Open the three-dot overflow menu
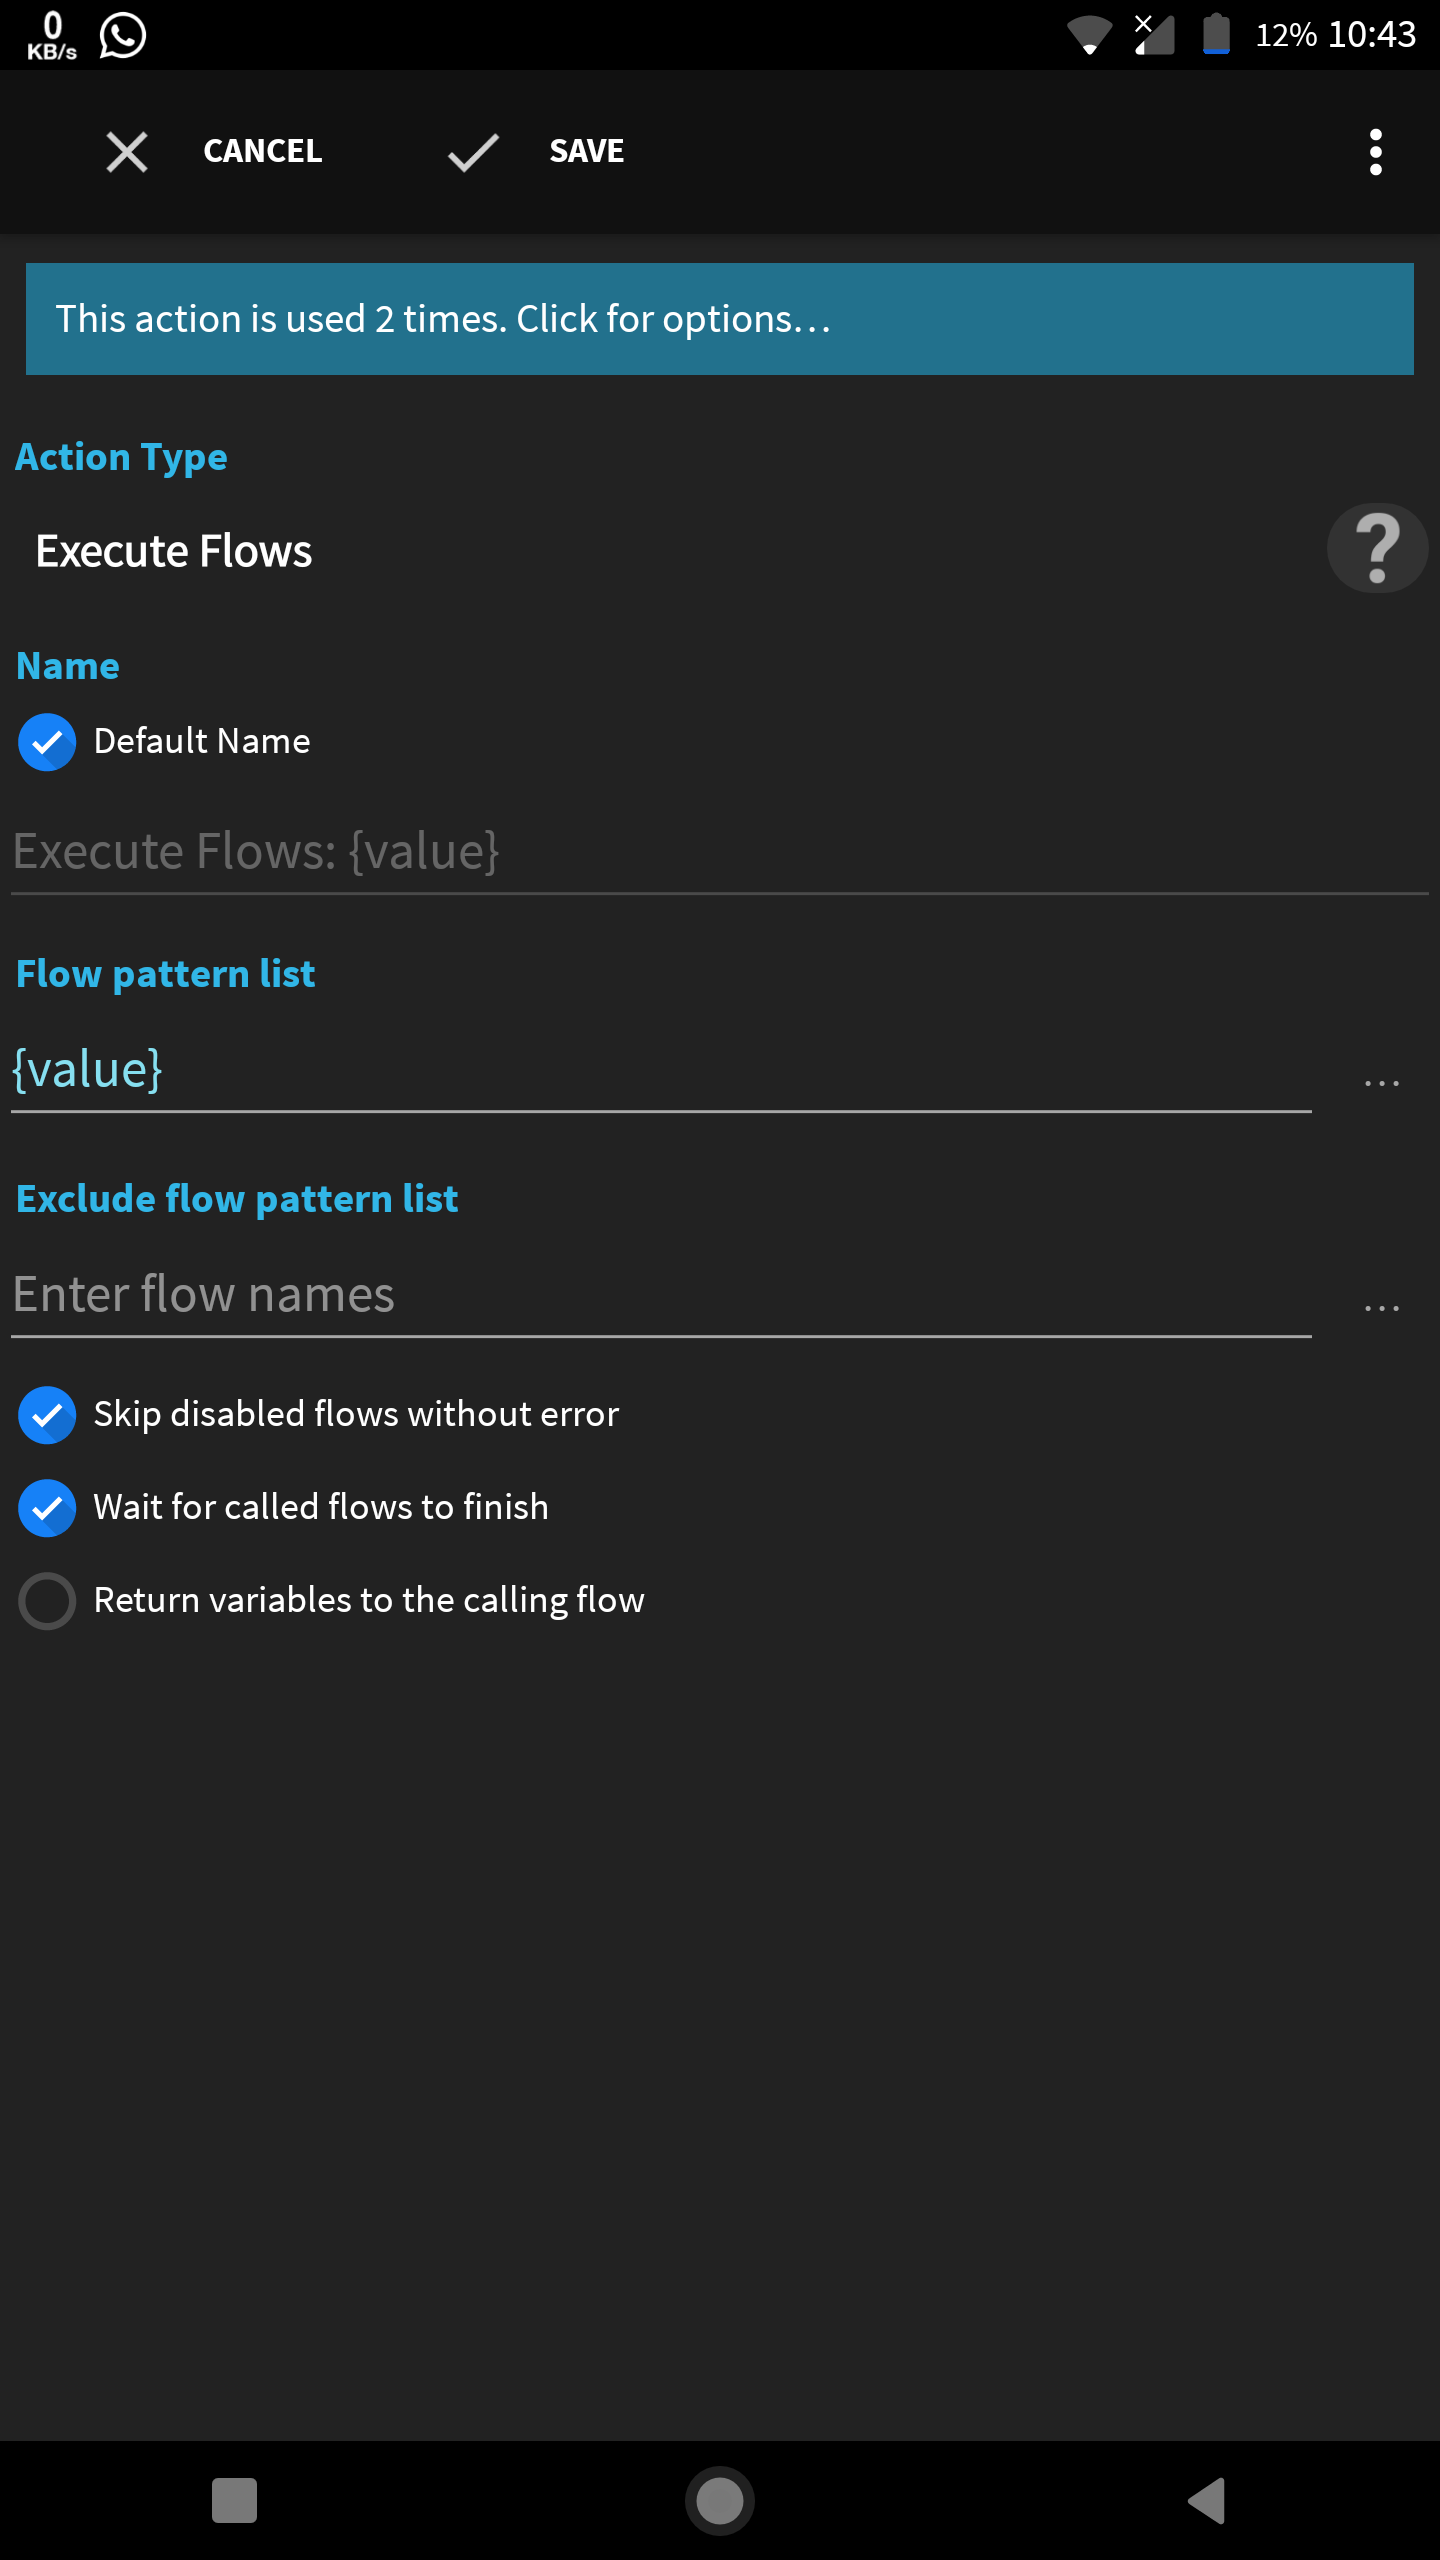 (x=1374, y=152)
